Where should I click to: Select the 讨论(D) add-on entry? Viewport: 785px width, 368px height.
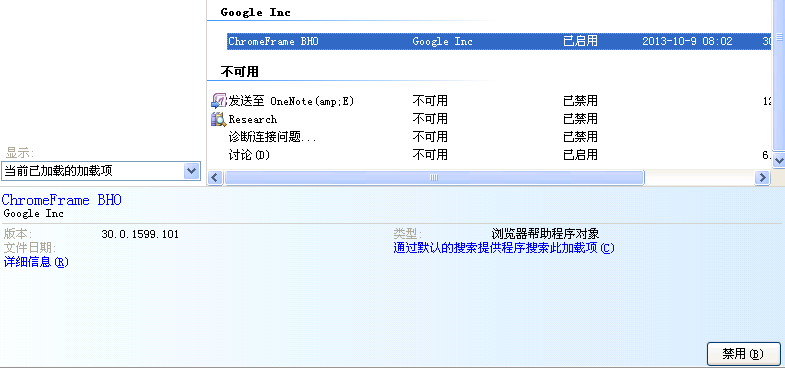pos(249,155)
